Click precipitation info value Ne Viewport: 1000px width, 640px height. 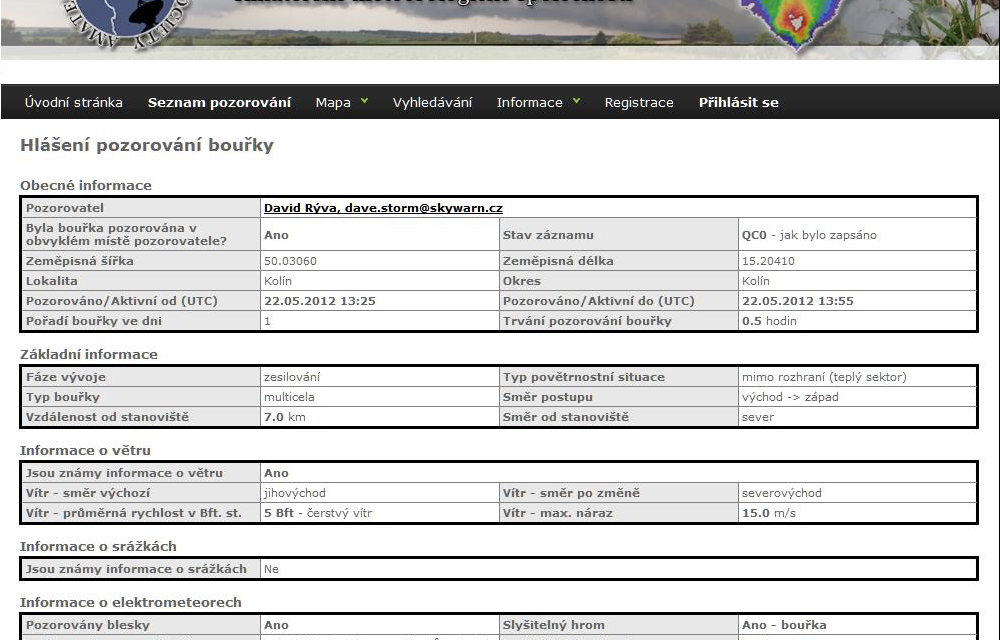click(x=271, y=569)
